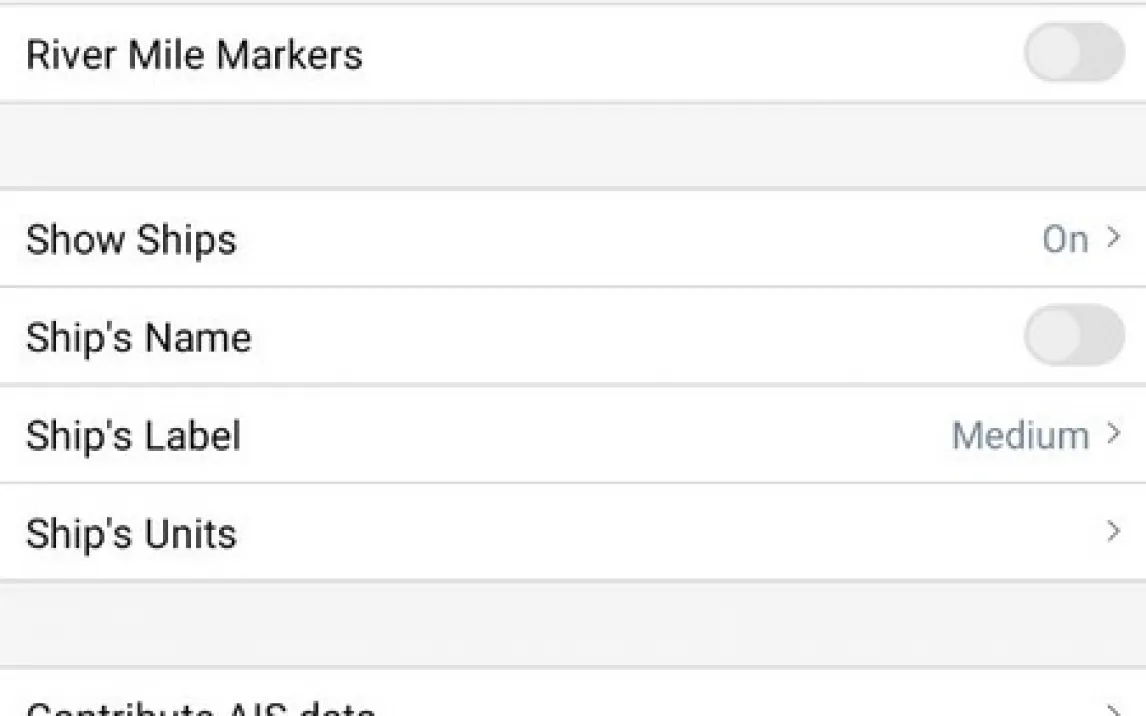Open the Ship's Label setting text

pos(133,436)
